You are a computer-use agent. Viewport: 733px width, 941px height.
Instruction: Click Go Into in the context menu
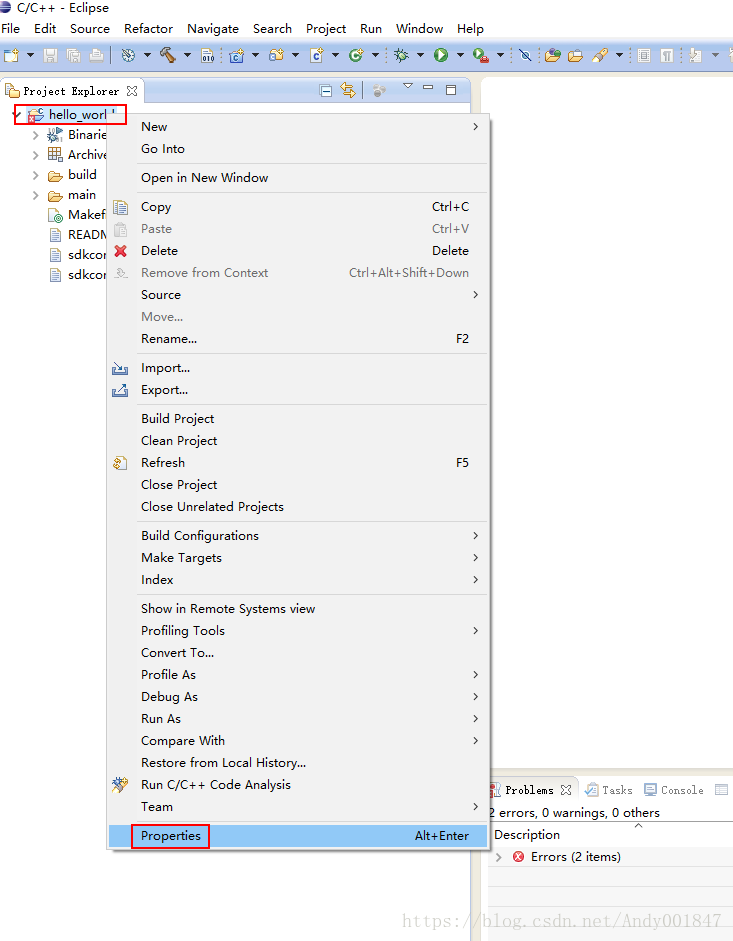[298, 148]
